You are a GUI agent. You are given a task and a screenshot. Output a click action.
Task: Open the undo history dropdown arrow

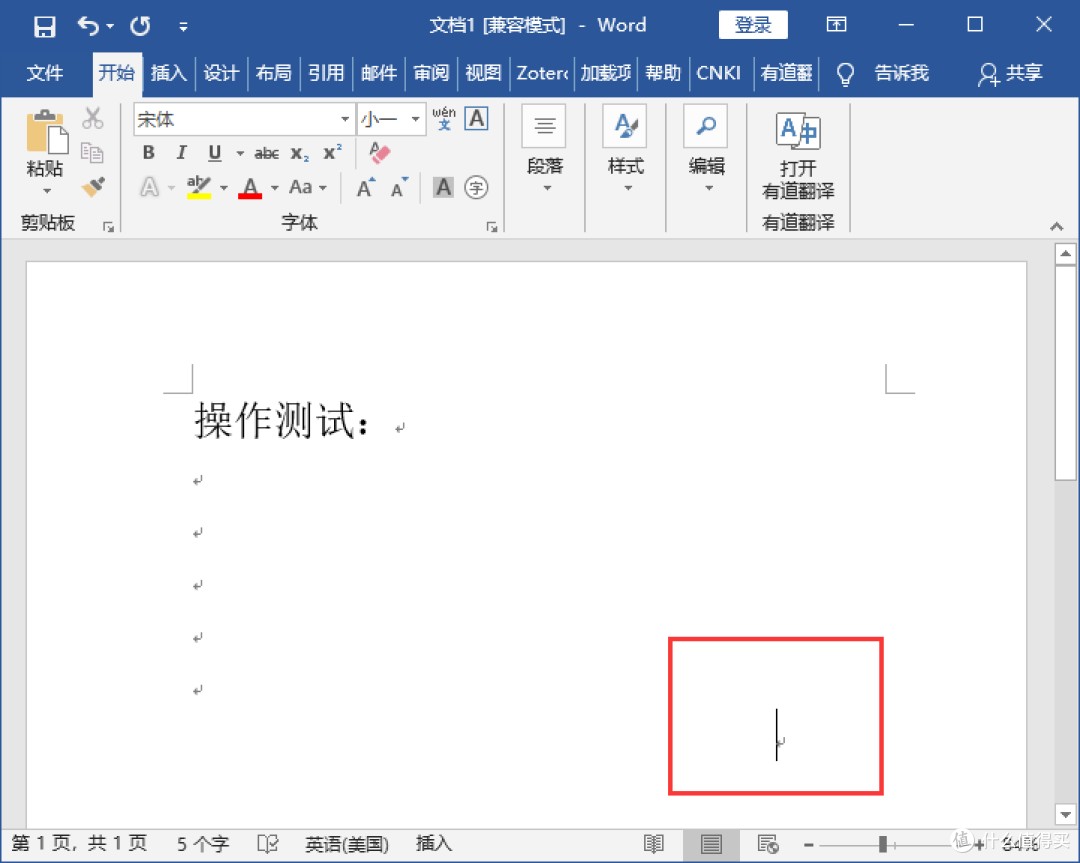110,27
